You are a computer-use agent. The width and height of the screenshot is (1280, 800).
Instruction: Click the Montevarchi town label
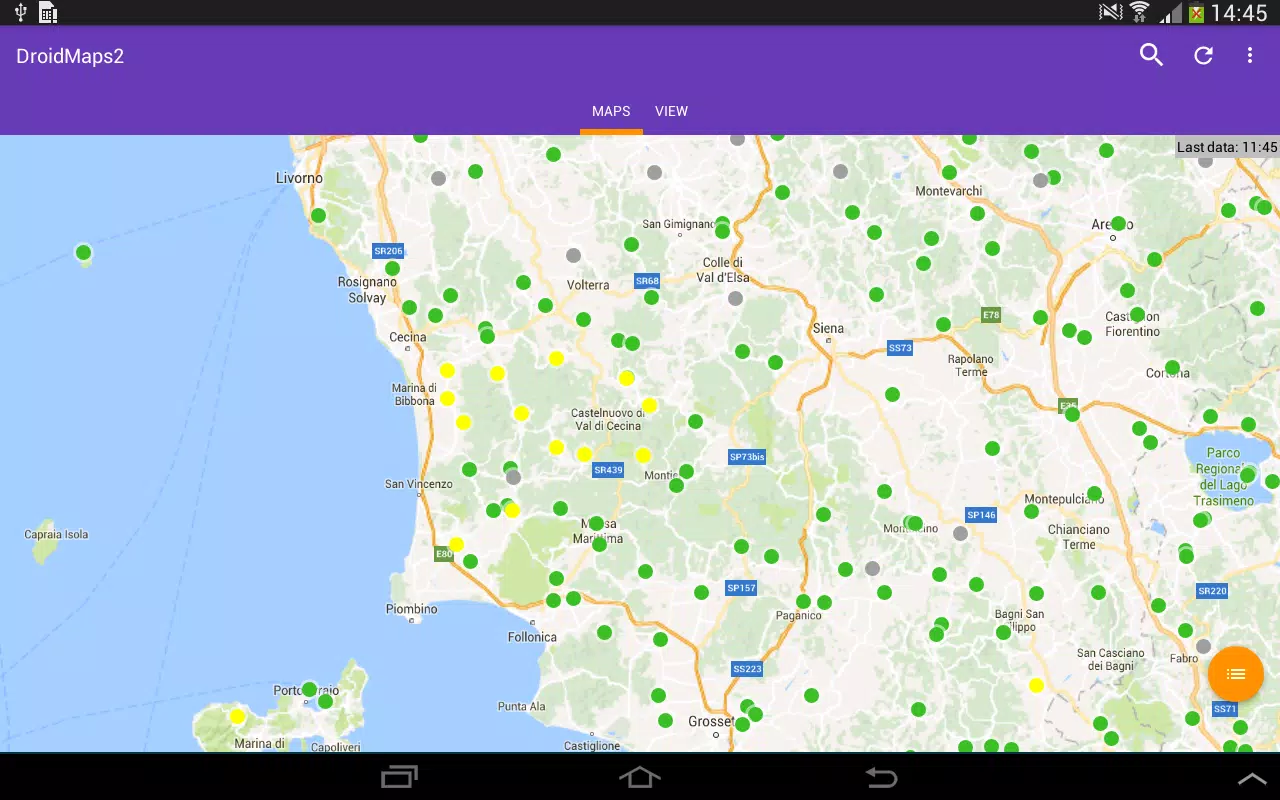(949, 191)
